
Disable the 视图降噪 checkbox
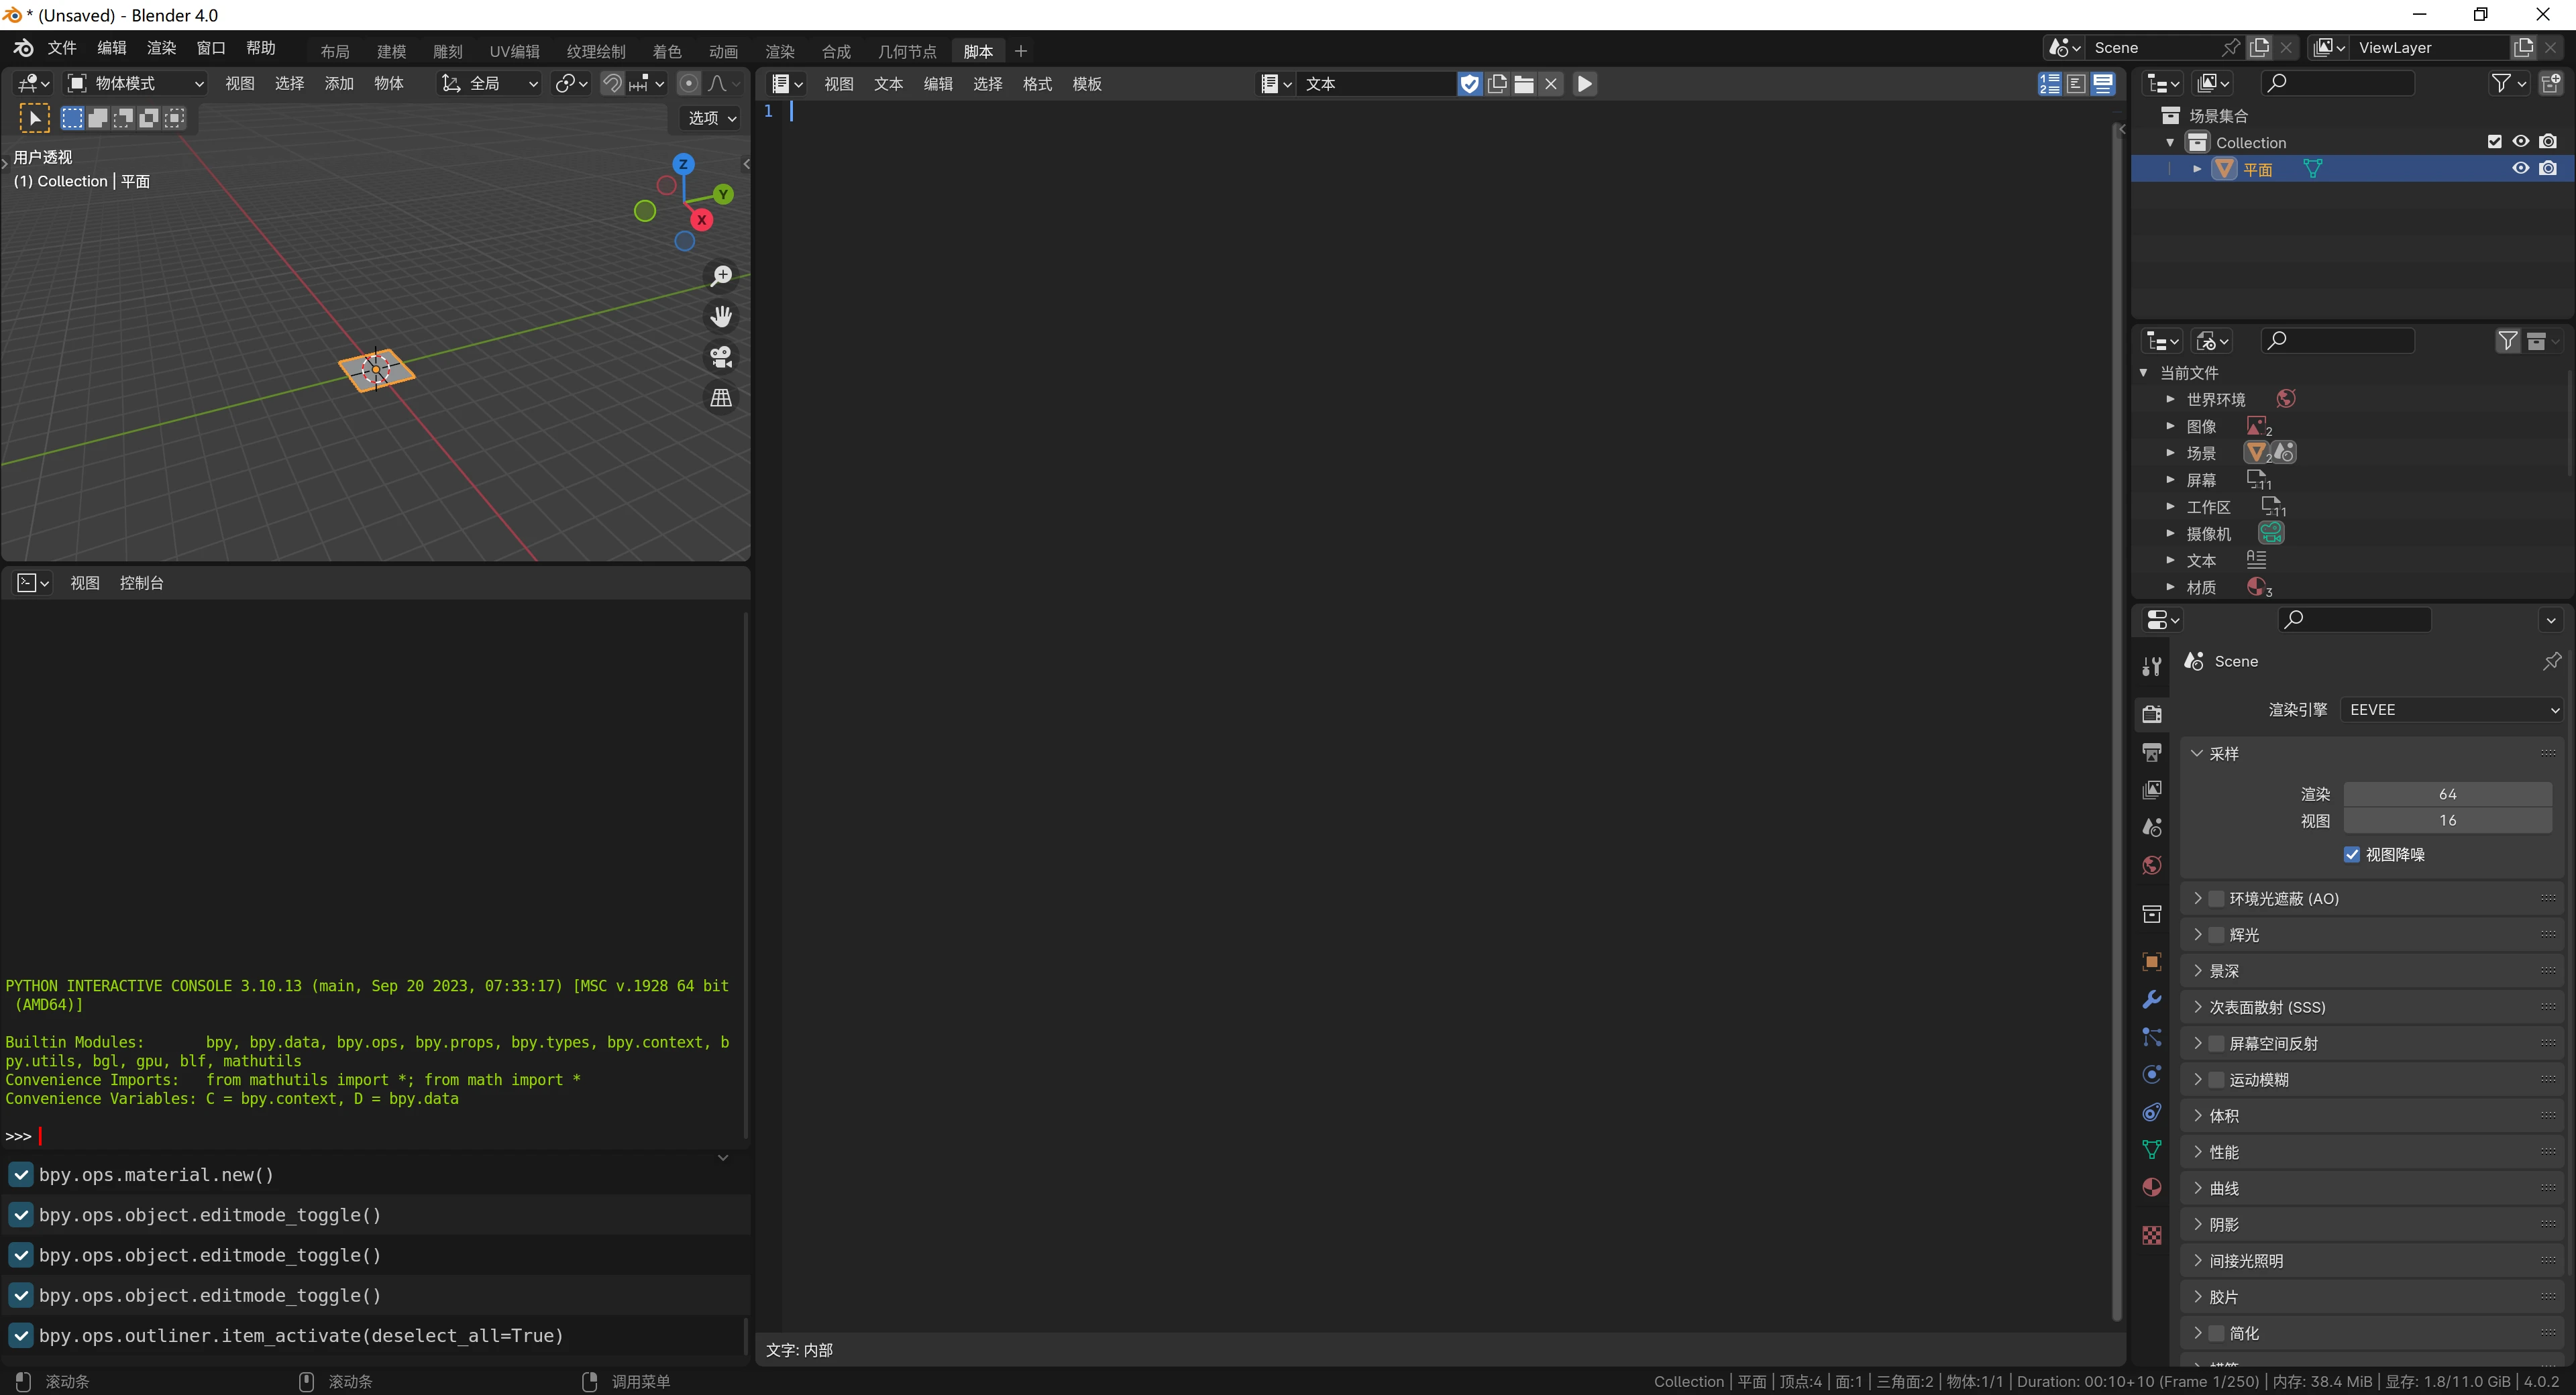[2352, 854]
